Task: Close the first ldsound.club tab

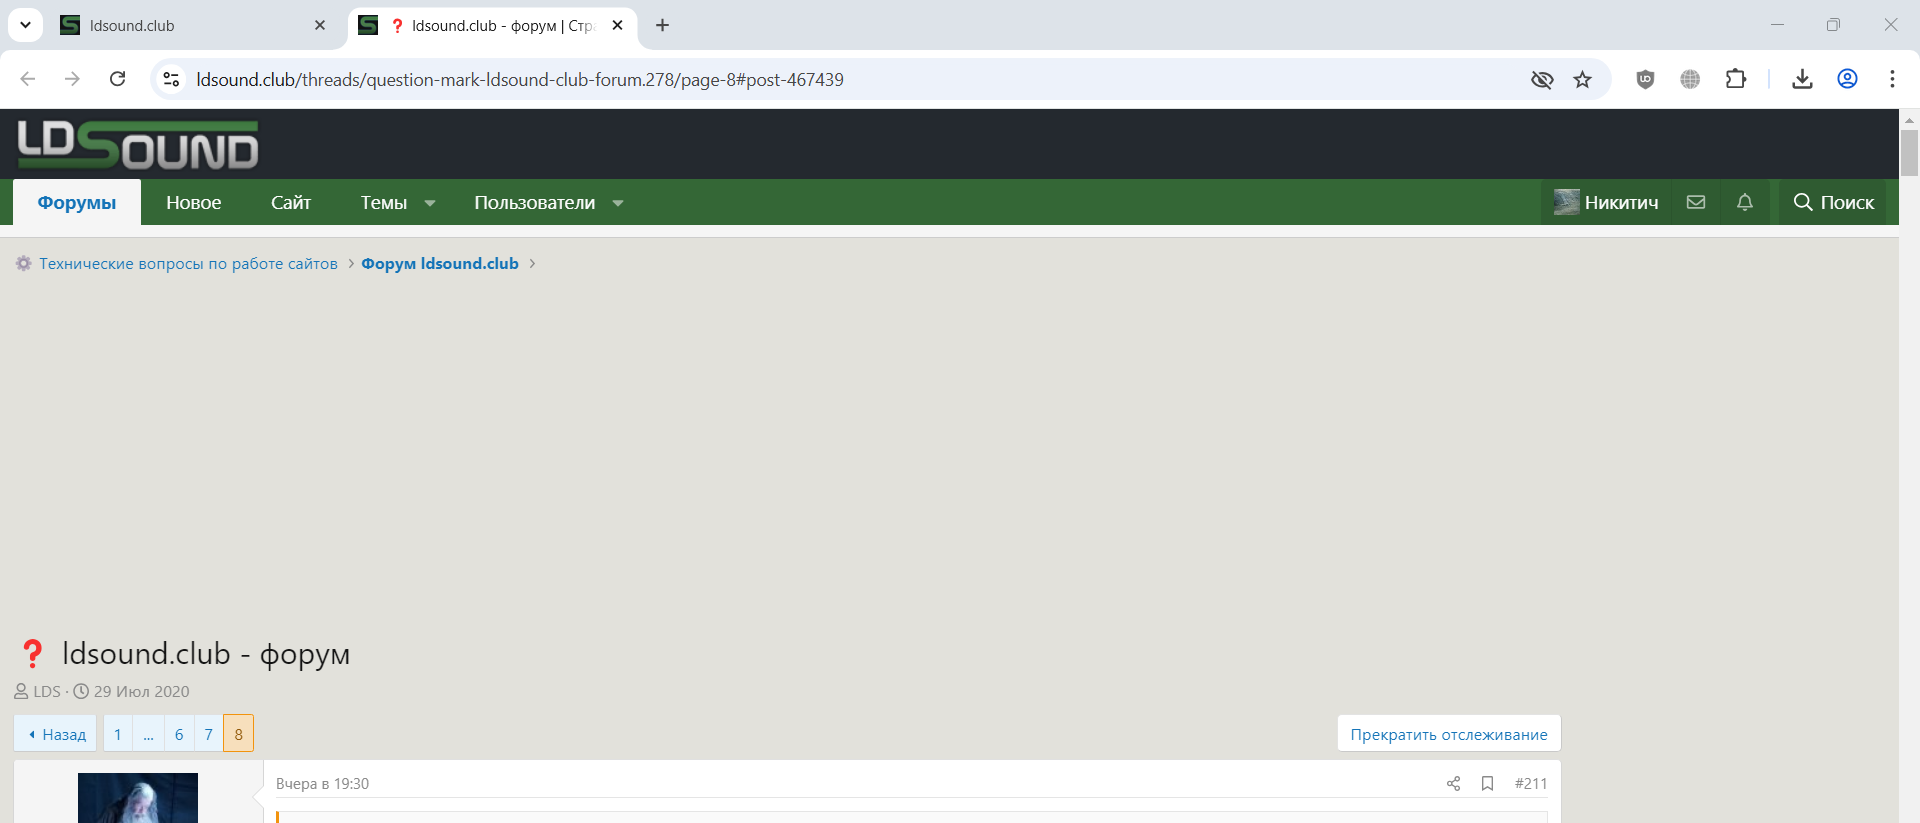Action: click(x=320, y=25)
